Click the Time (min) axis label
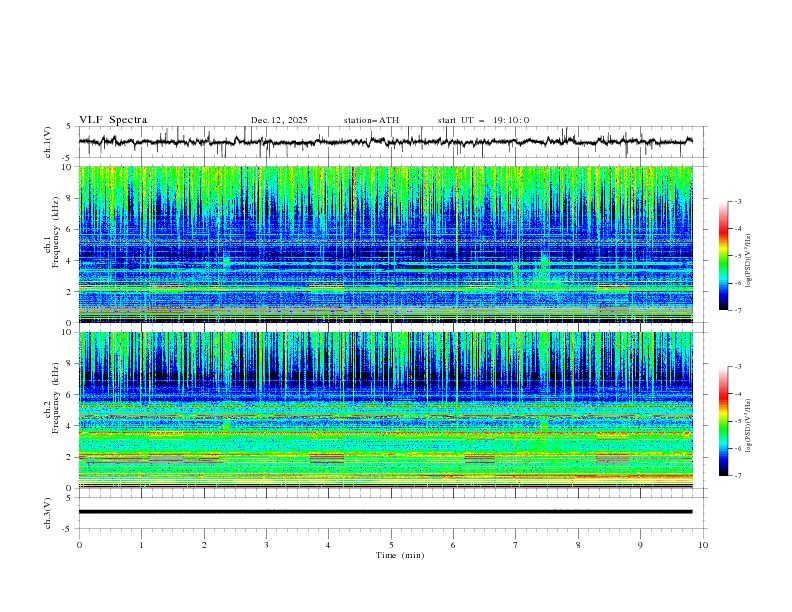792x612 pixels. (x=400, y=555)
